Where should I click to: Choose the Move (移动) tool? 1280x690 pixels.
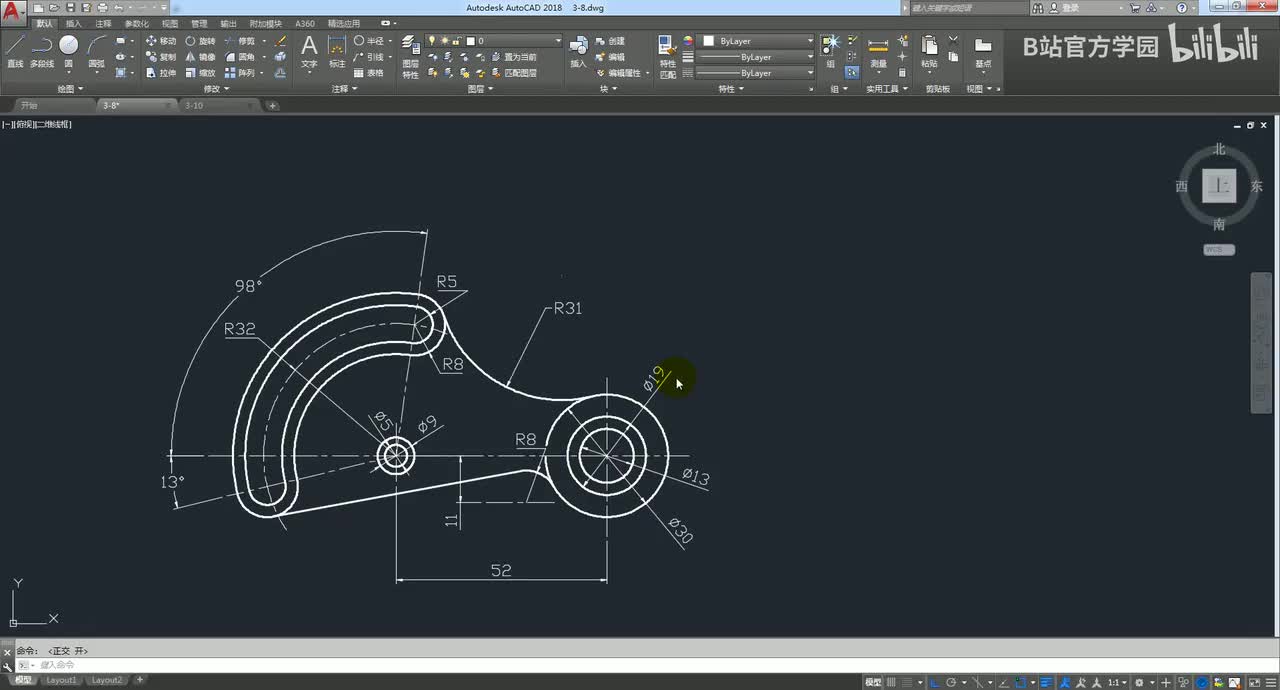[x=160, y=41]
